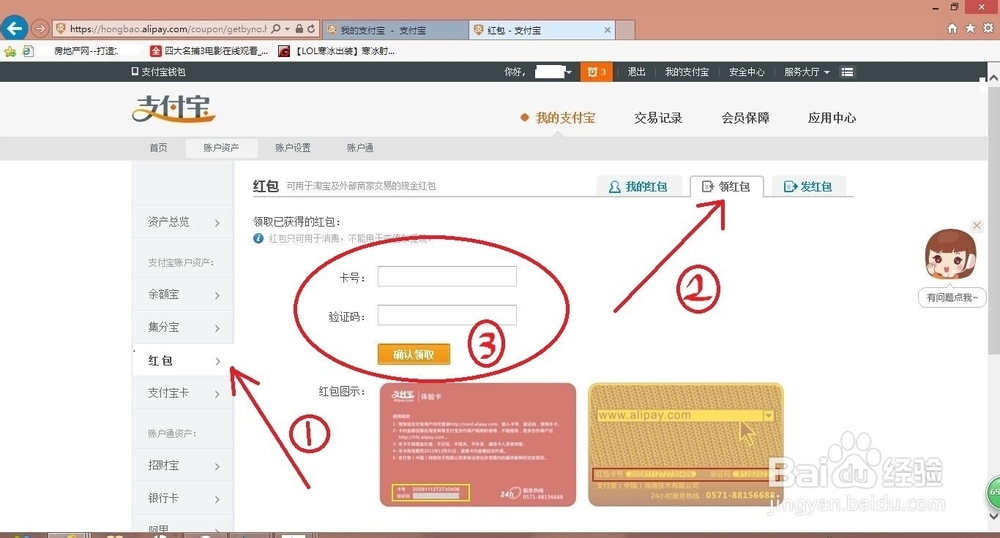
Task: Click the lock security icon in address bar
Action: tap(299, 29)
